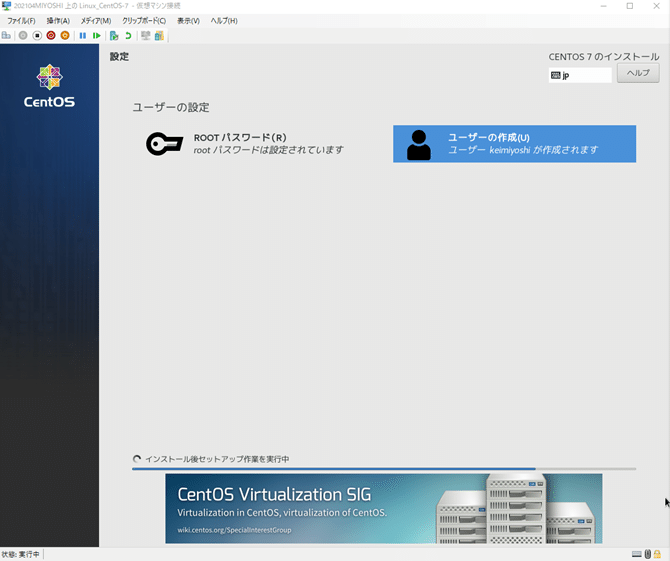Viewport: 670px width, 561px height.
Task: Open the ファイル(F) menu
Action: [21, 21]
